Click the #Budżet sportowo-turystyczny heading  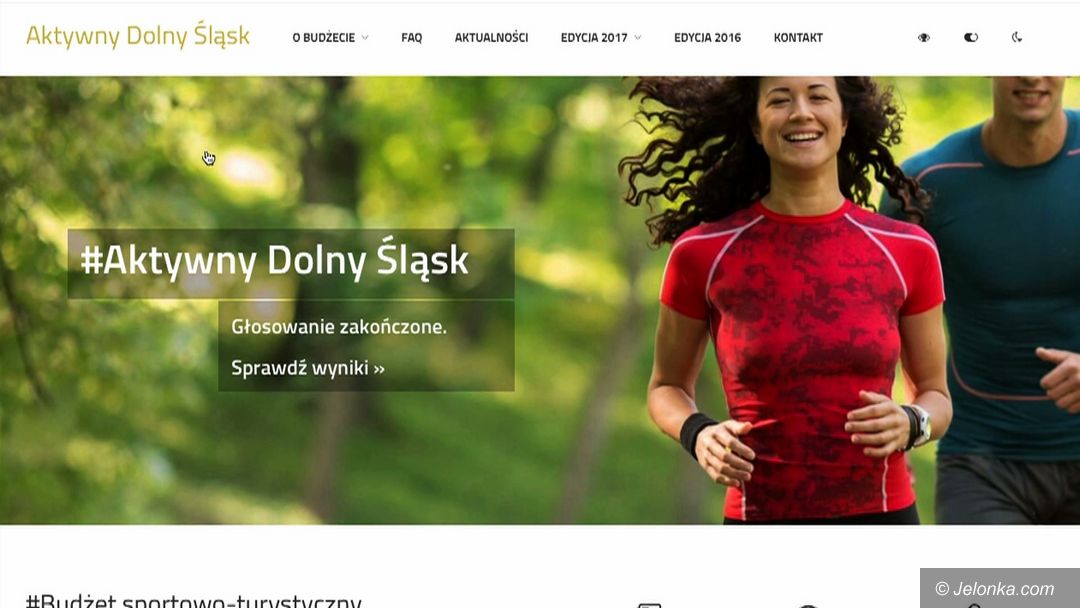(194, 600)
